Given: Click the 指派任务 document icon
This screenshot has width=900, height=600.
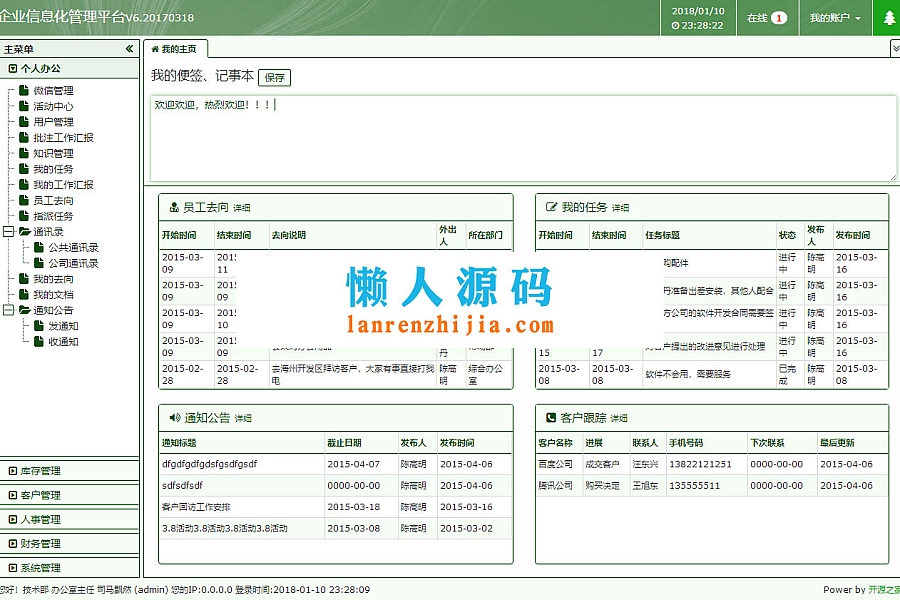Looking at the screenshot, I should click(x=24, y=216).
